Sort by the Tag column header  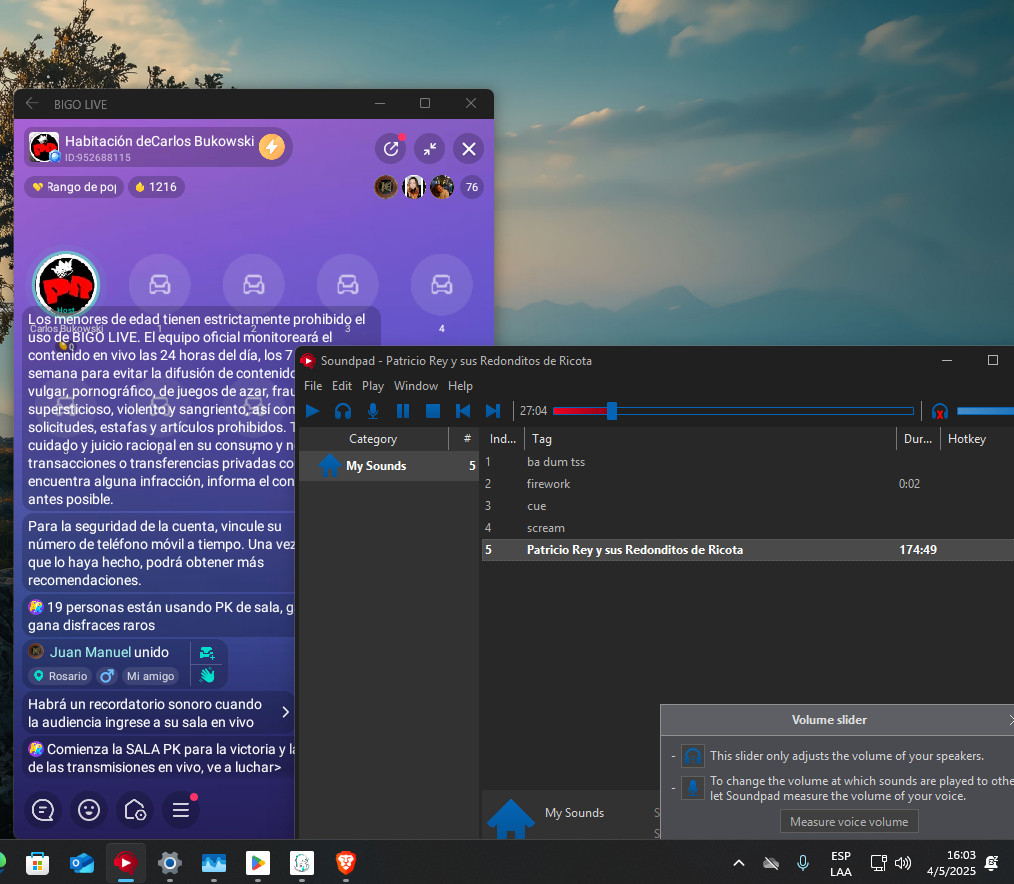tap(709, 438)
